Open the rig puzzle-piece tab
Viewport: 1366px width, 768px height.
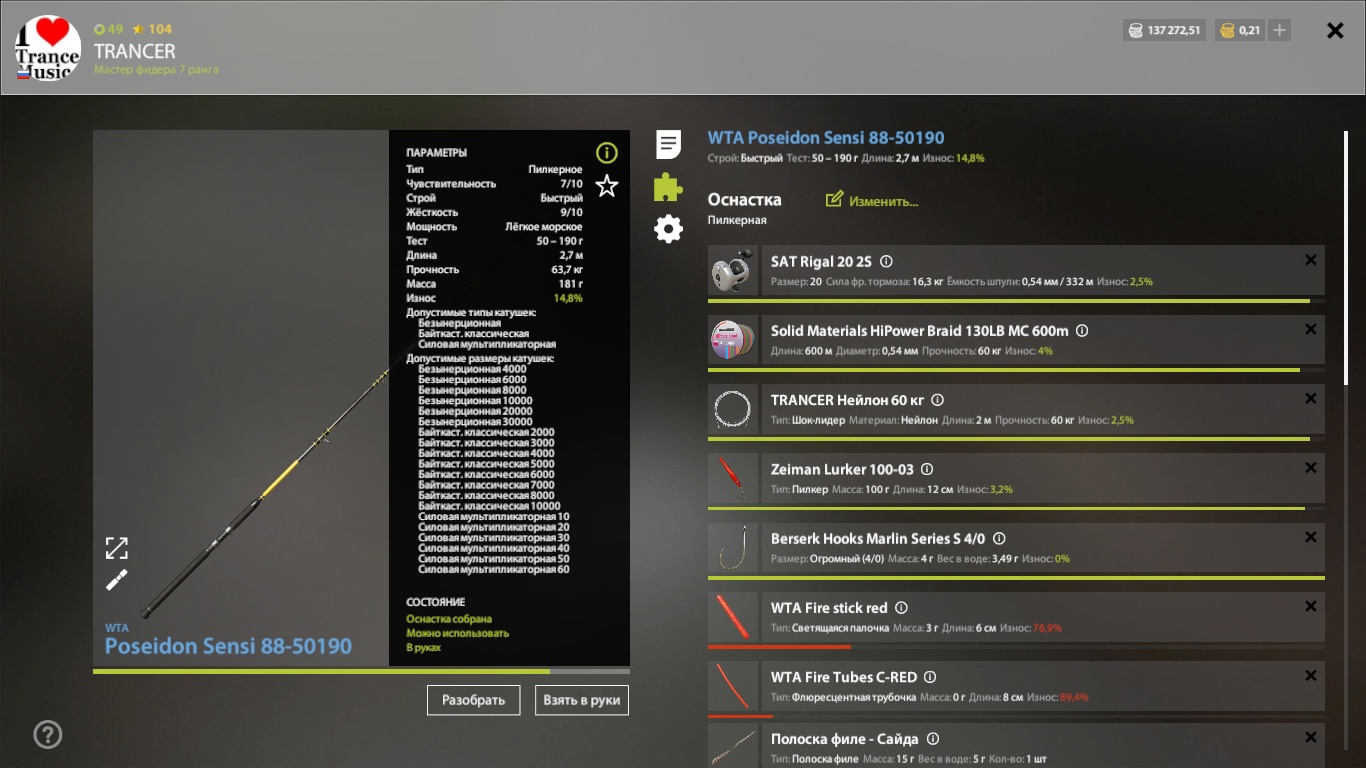668,187
